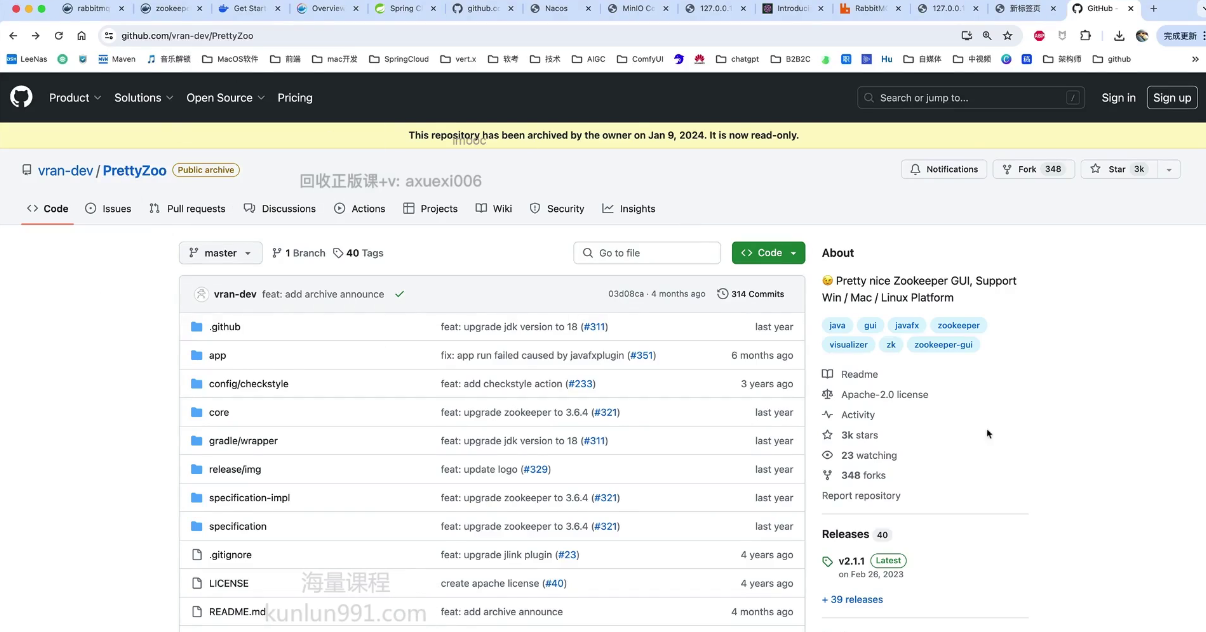Viewport: 1206px width, 632px height.
Task: Click the 1 Branch link
Action: (299, 253)
